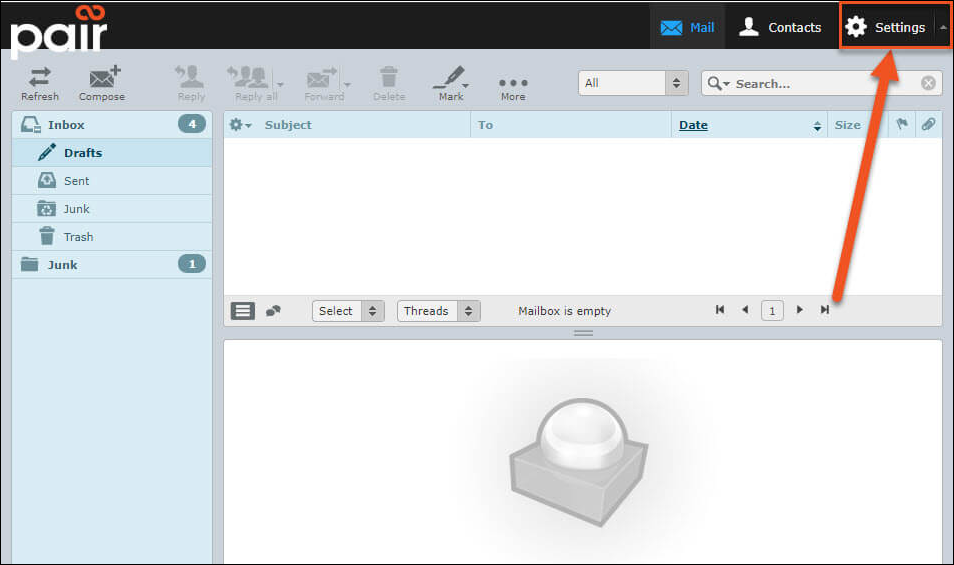The height and width of the screenshot is (565, 954).
Task: Open the Sent folder
Action: point(112,181)
